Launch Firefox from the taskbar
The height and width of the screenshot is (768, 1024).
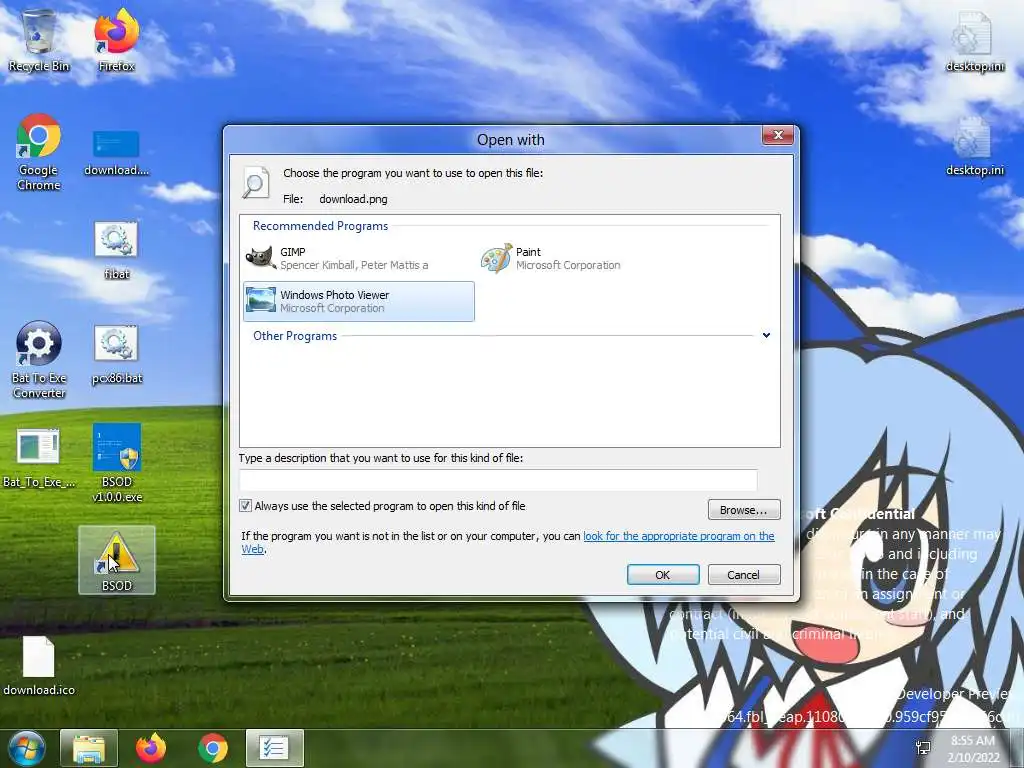[x=151, y=748]
